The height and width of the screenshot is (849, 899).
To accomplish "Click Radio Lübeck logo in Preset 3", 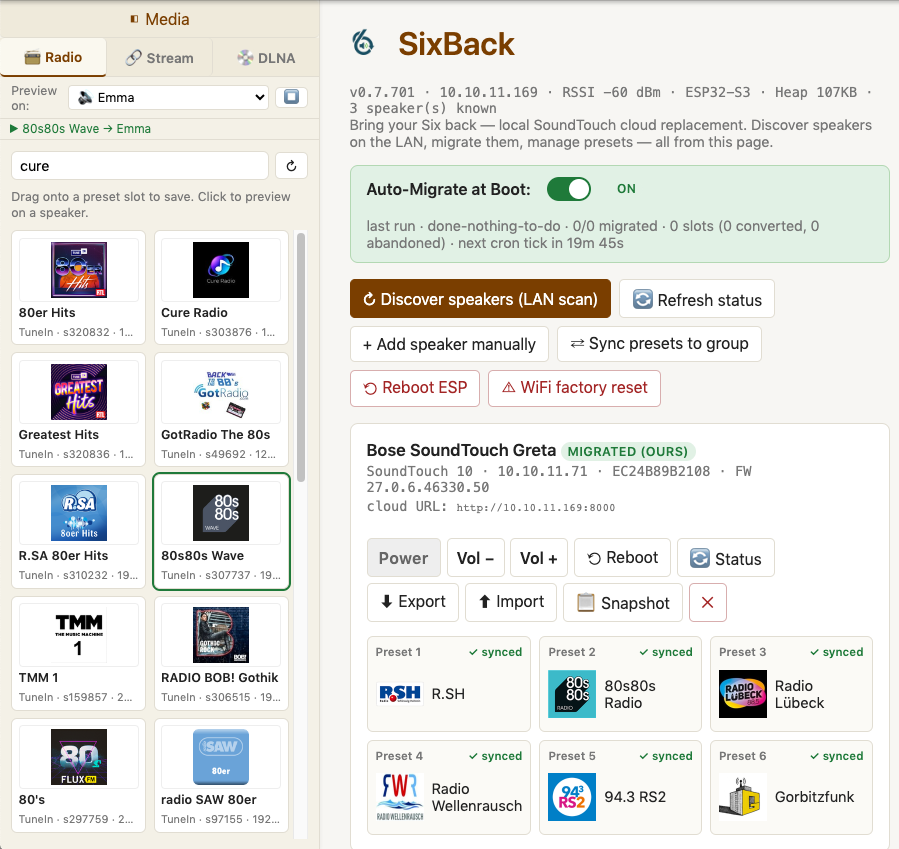I will click(742, 694).
